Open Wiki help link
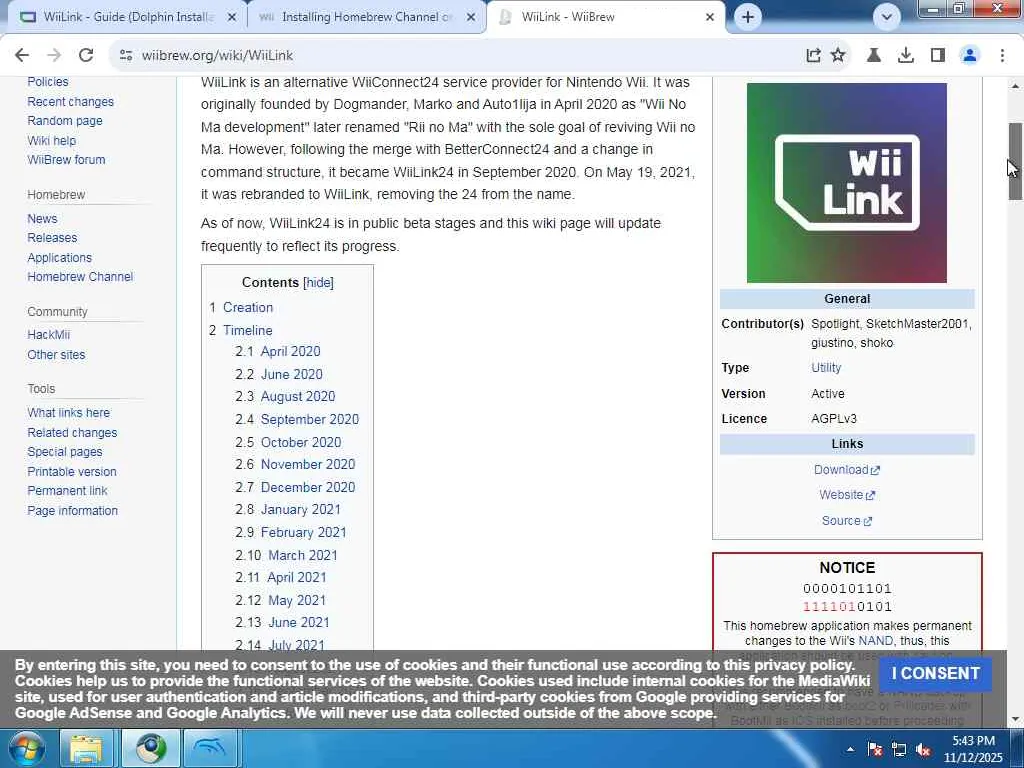 click(x=52, y=140)
